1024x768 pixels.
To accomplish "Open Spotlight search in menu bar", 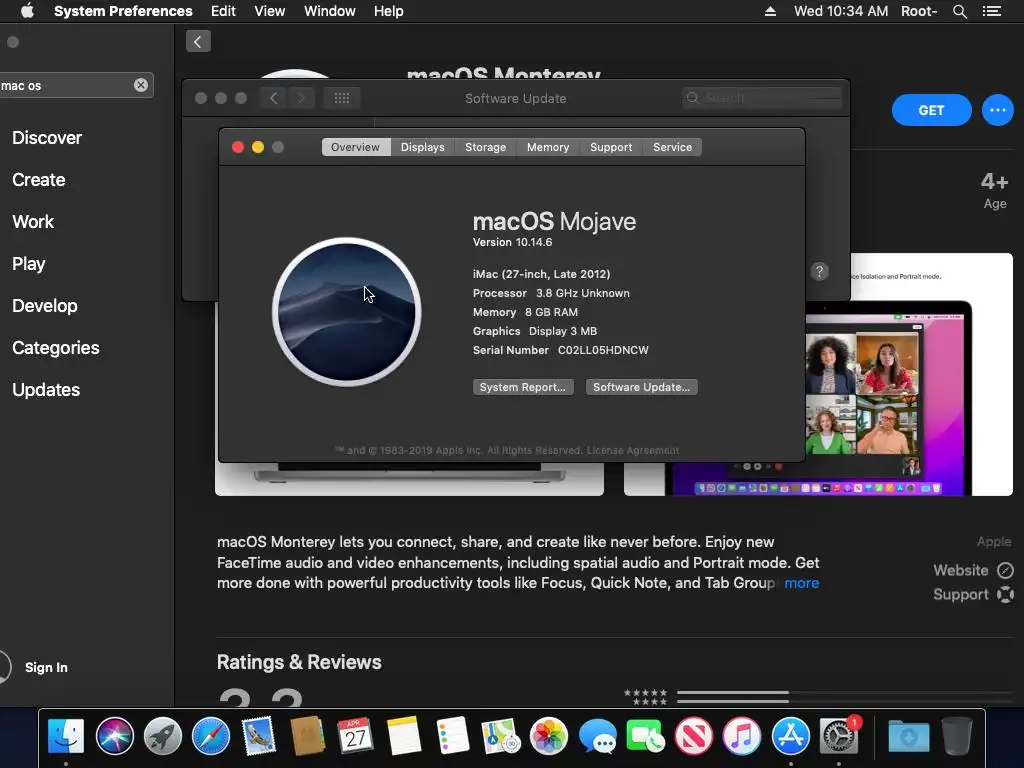I will pos(959,11).
